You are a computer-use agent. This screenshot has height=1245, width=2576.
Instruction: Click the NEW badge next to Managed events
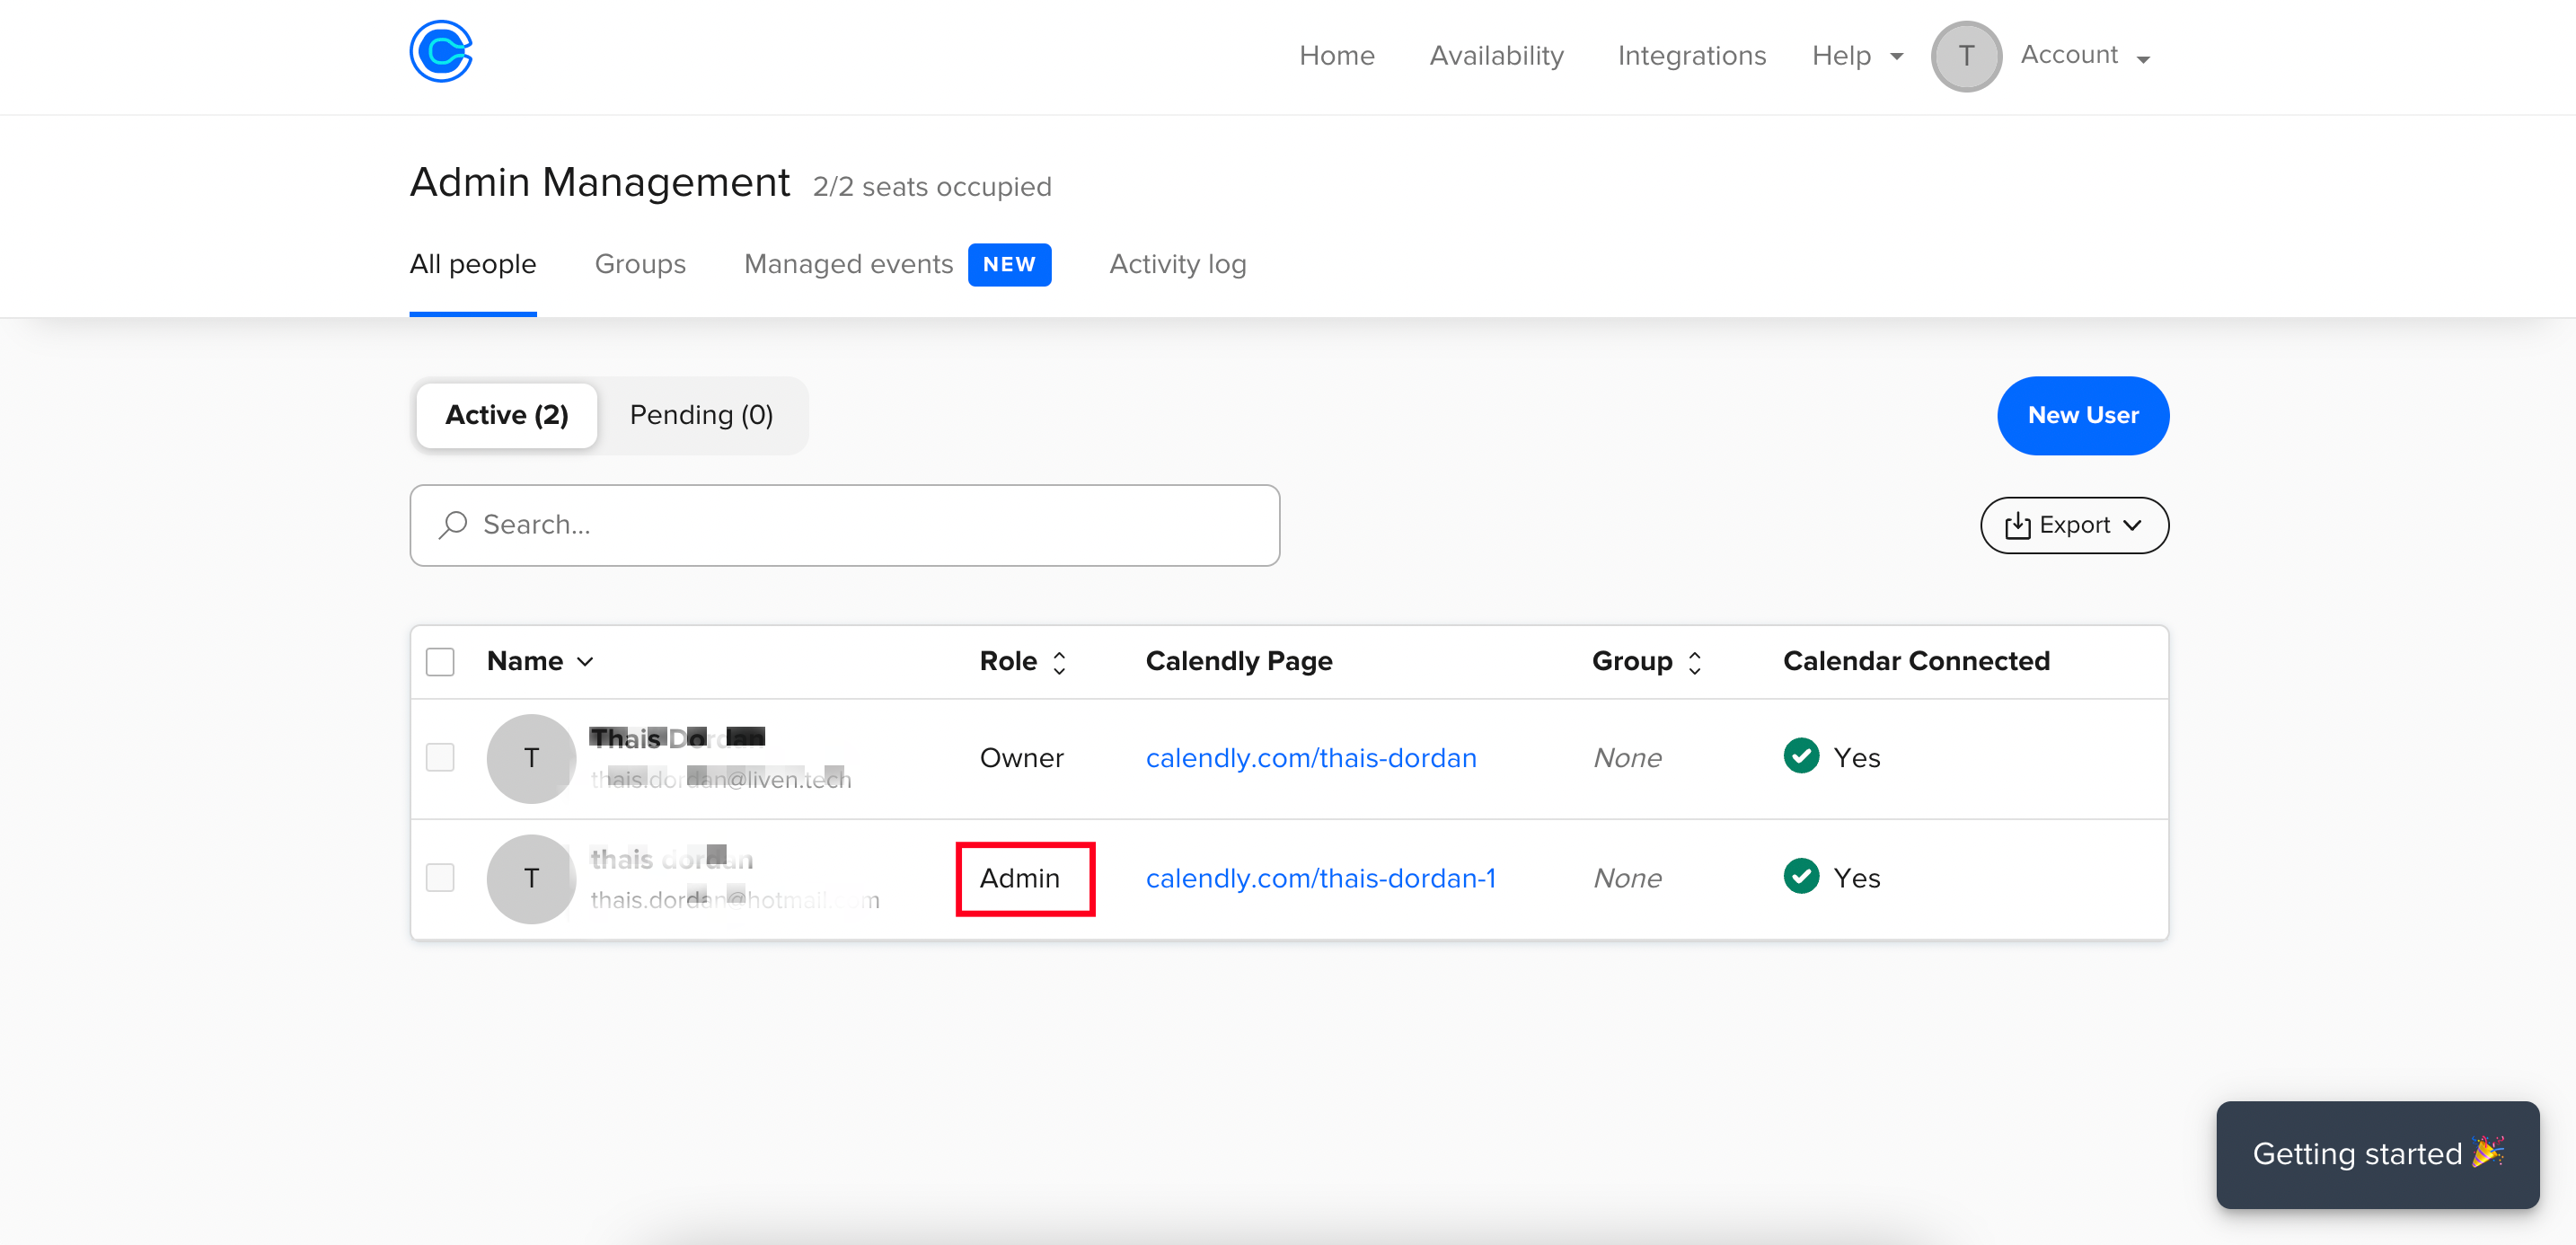(1008, 264)
